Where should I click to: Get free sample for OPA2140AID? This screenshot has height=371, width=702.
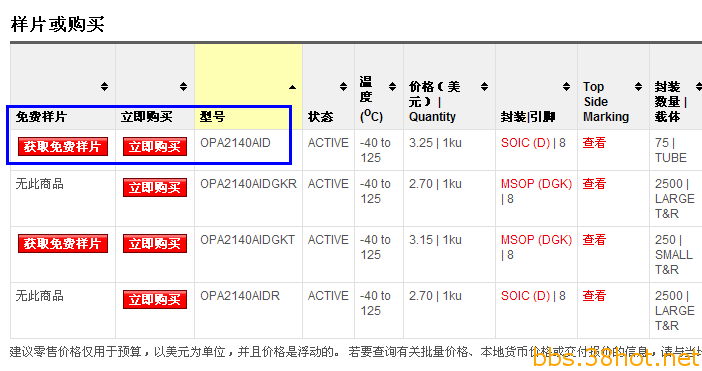click(63, 147)
